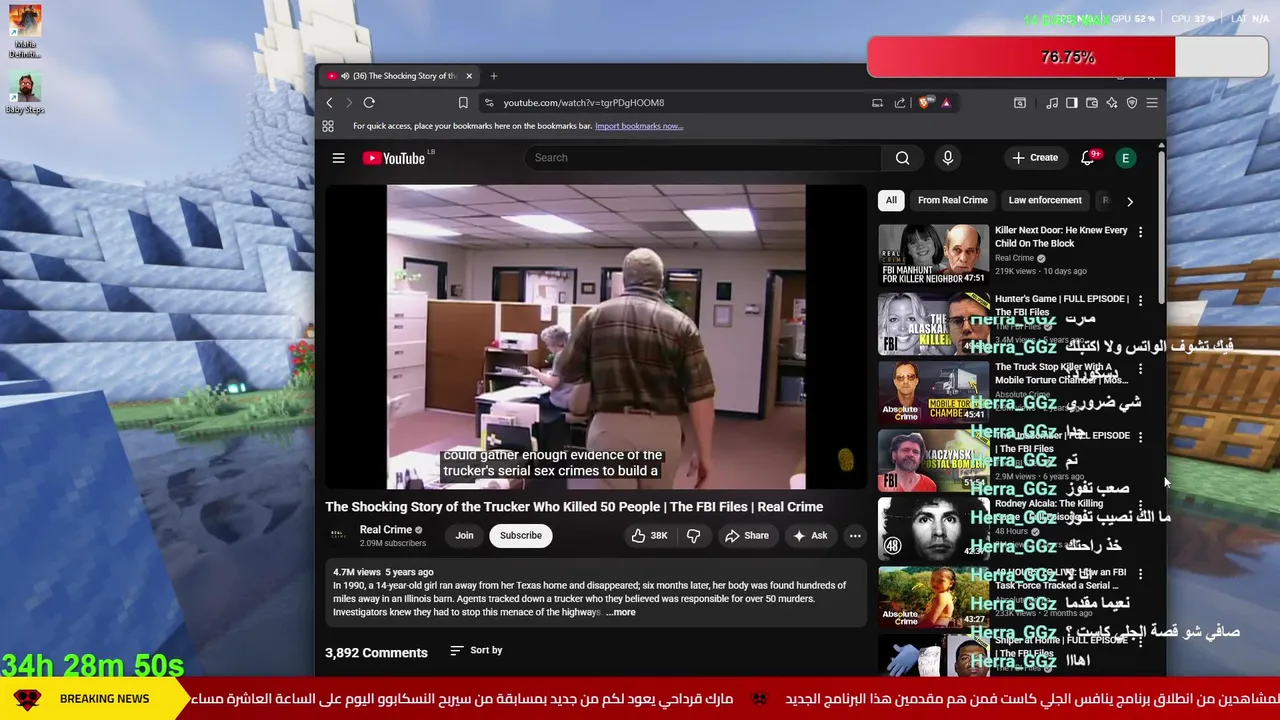Open the account avatar E menu
1280x720 pixels.
tap(1125, 158)
